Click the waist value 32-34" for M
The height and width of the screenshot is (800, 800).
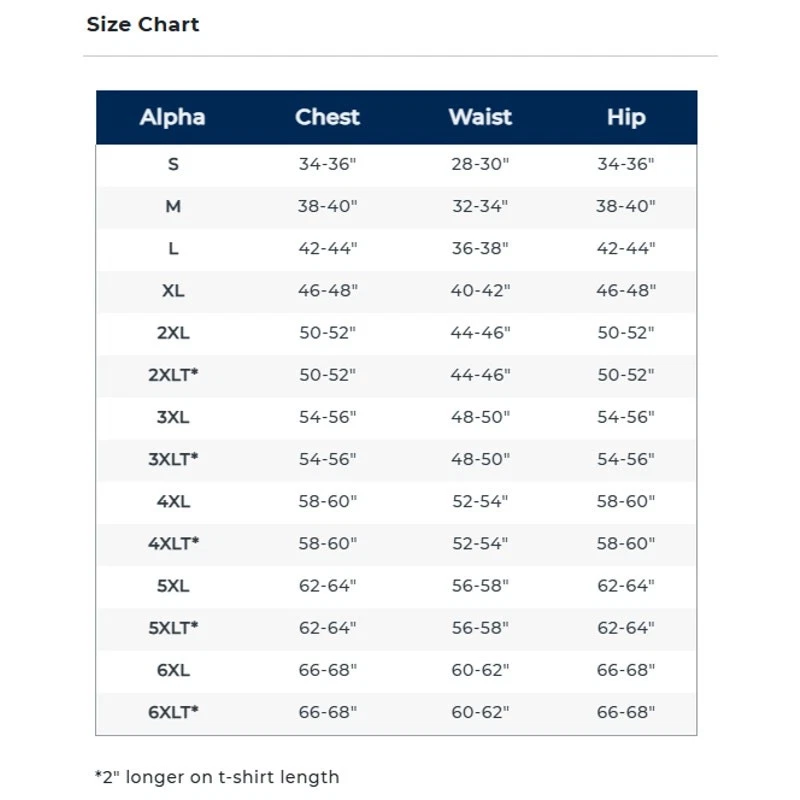click(x=480, y=206)
